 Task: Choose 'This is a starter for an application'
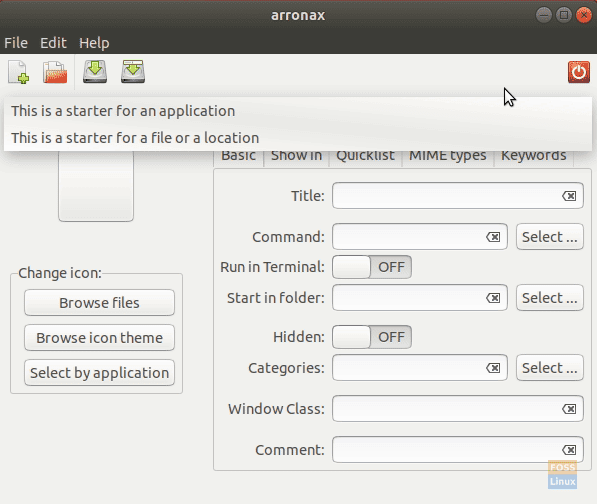[x=298, y=111]
